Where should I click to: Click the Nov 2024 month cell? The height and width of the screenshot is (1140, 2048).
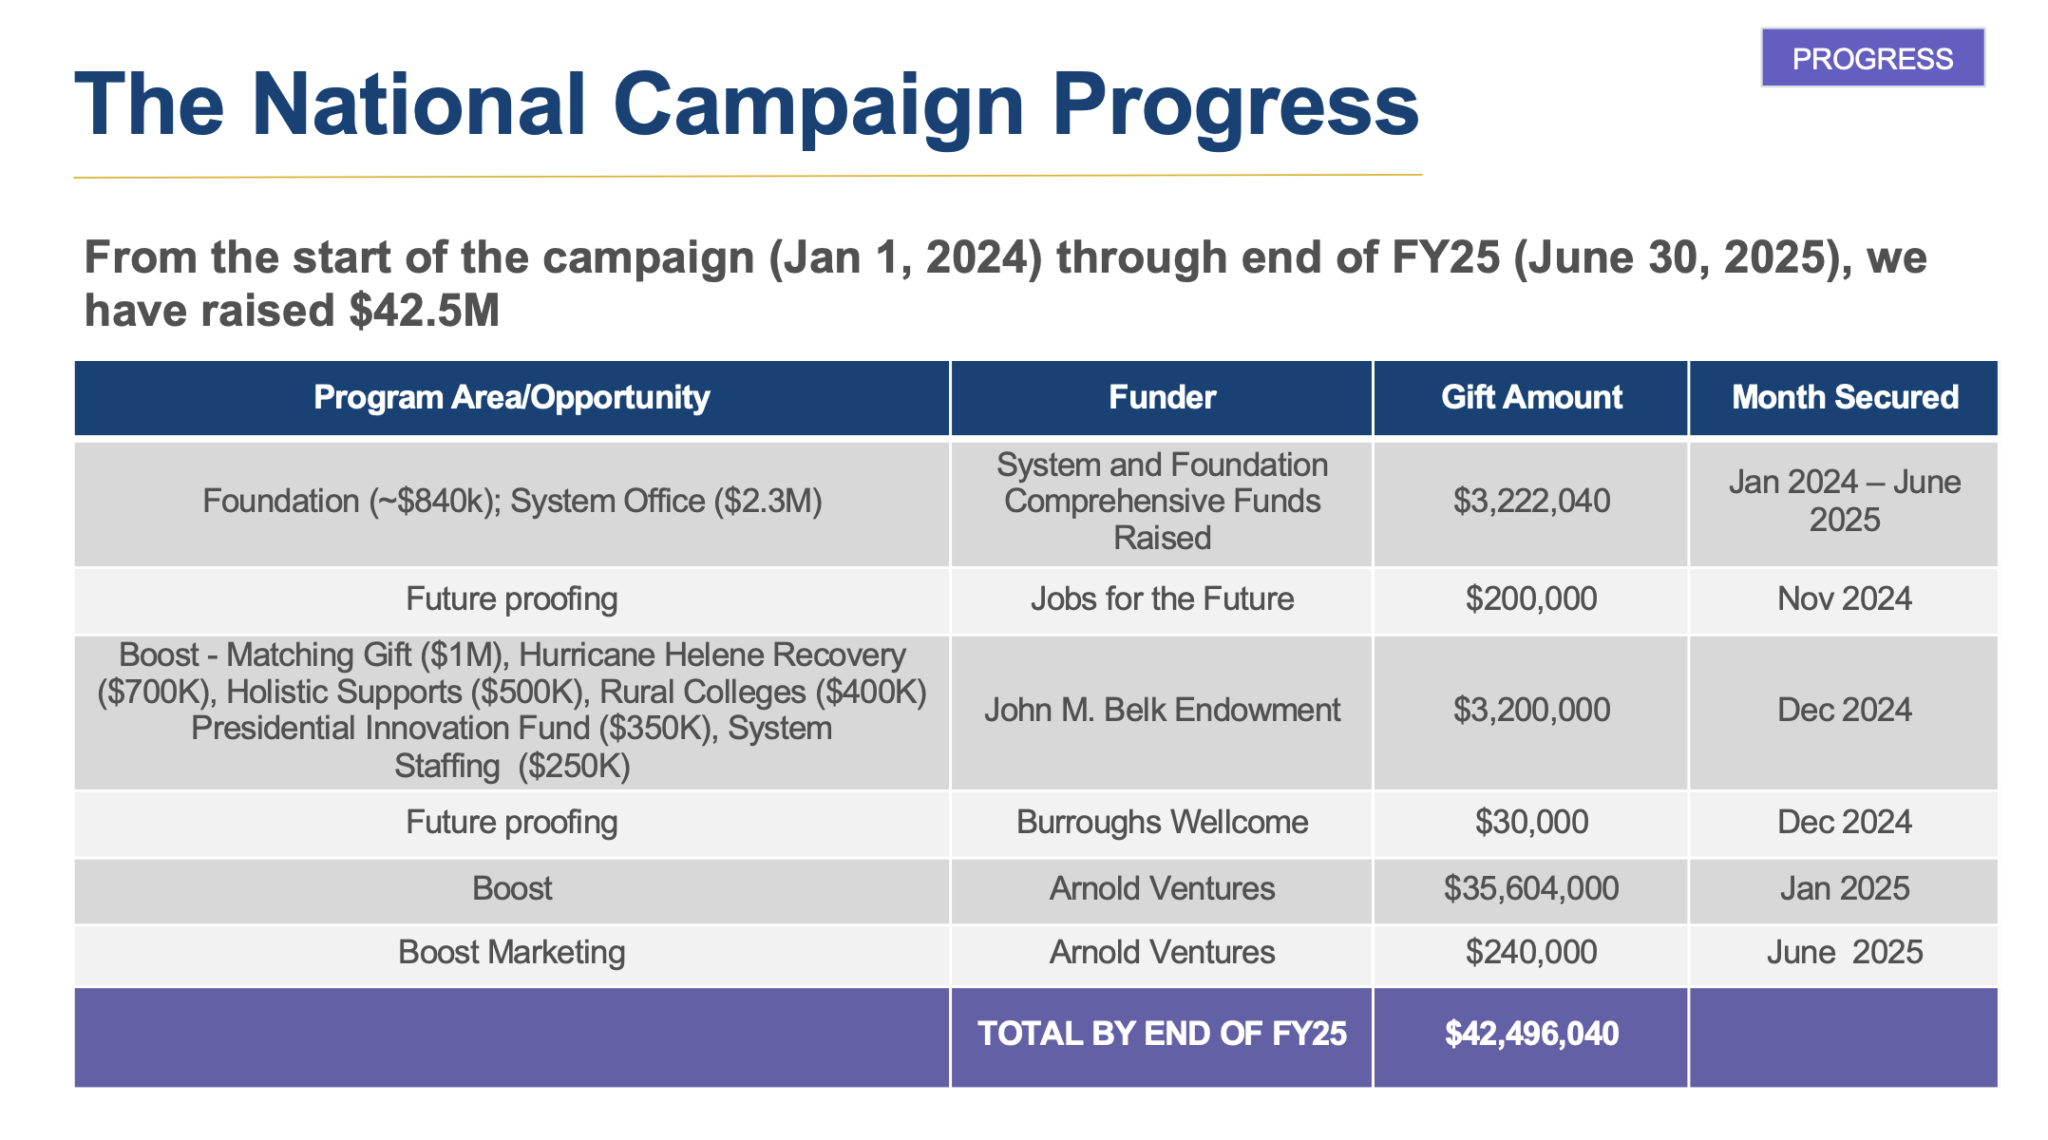pyautogui.click(x=1844, y=599)
